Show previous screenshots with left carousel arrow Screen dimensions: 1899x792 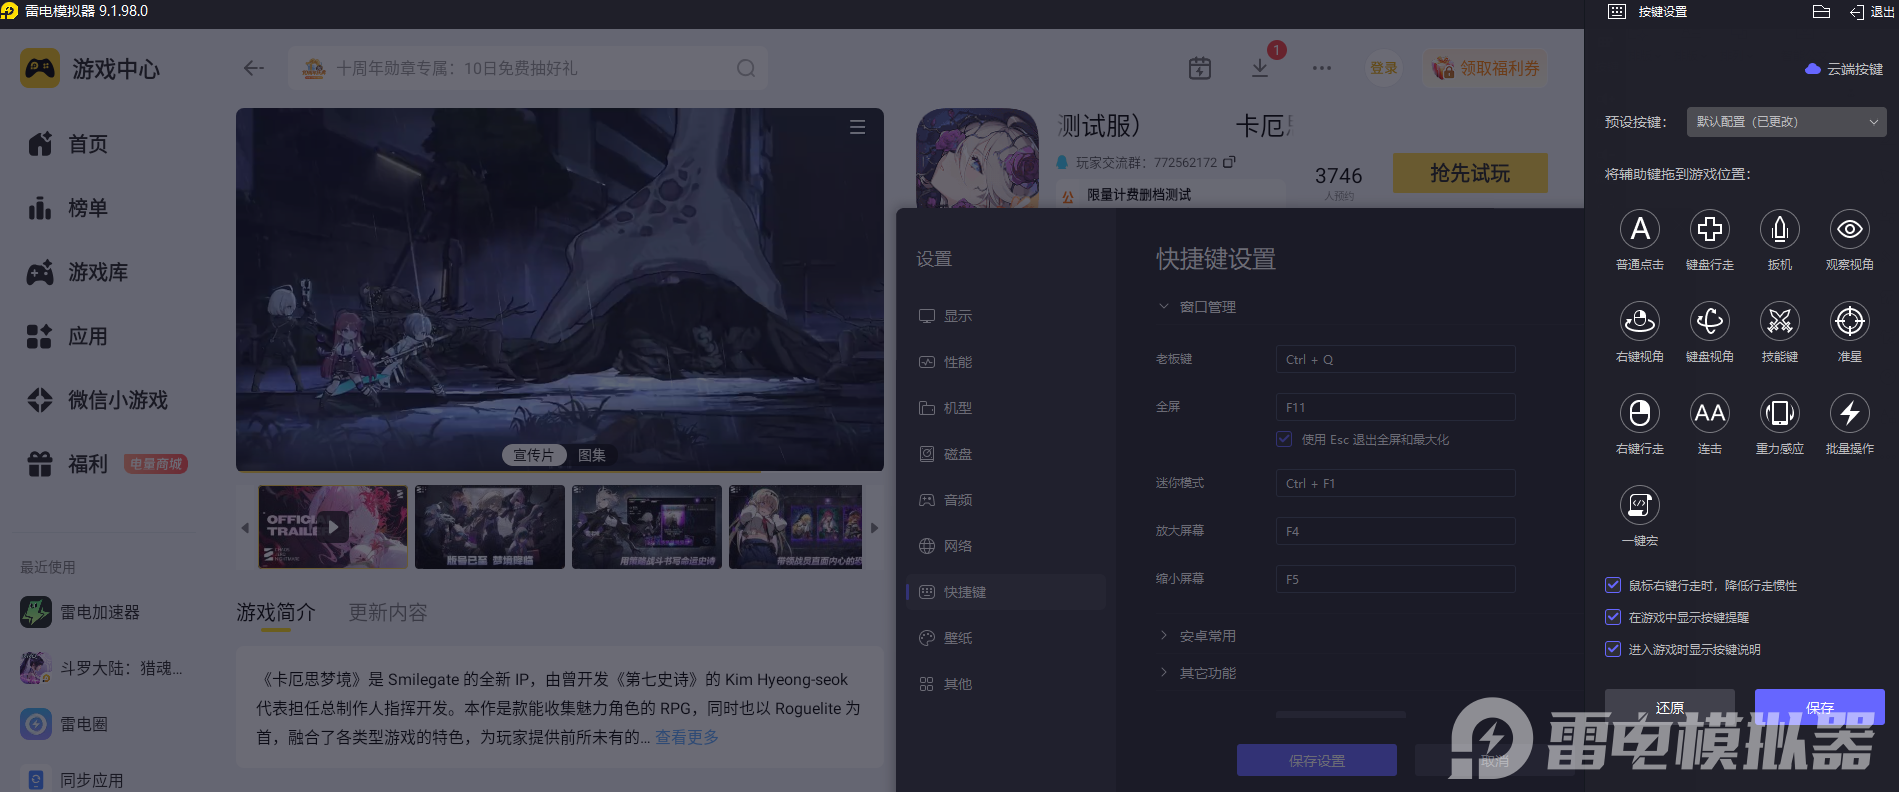point(245,527)
